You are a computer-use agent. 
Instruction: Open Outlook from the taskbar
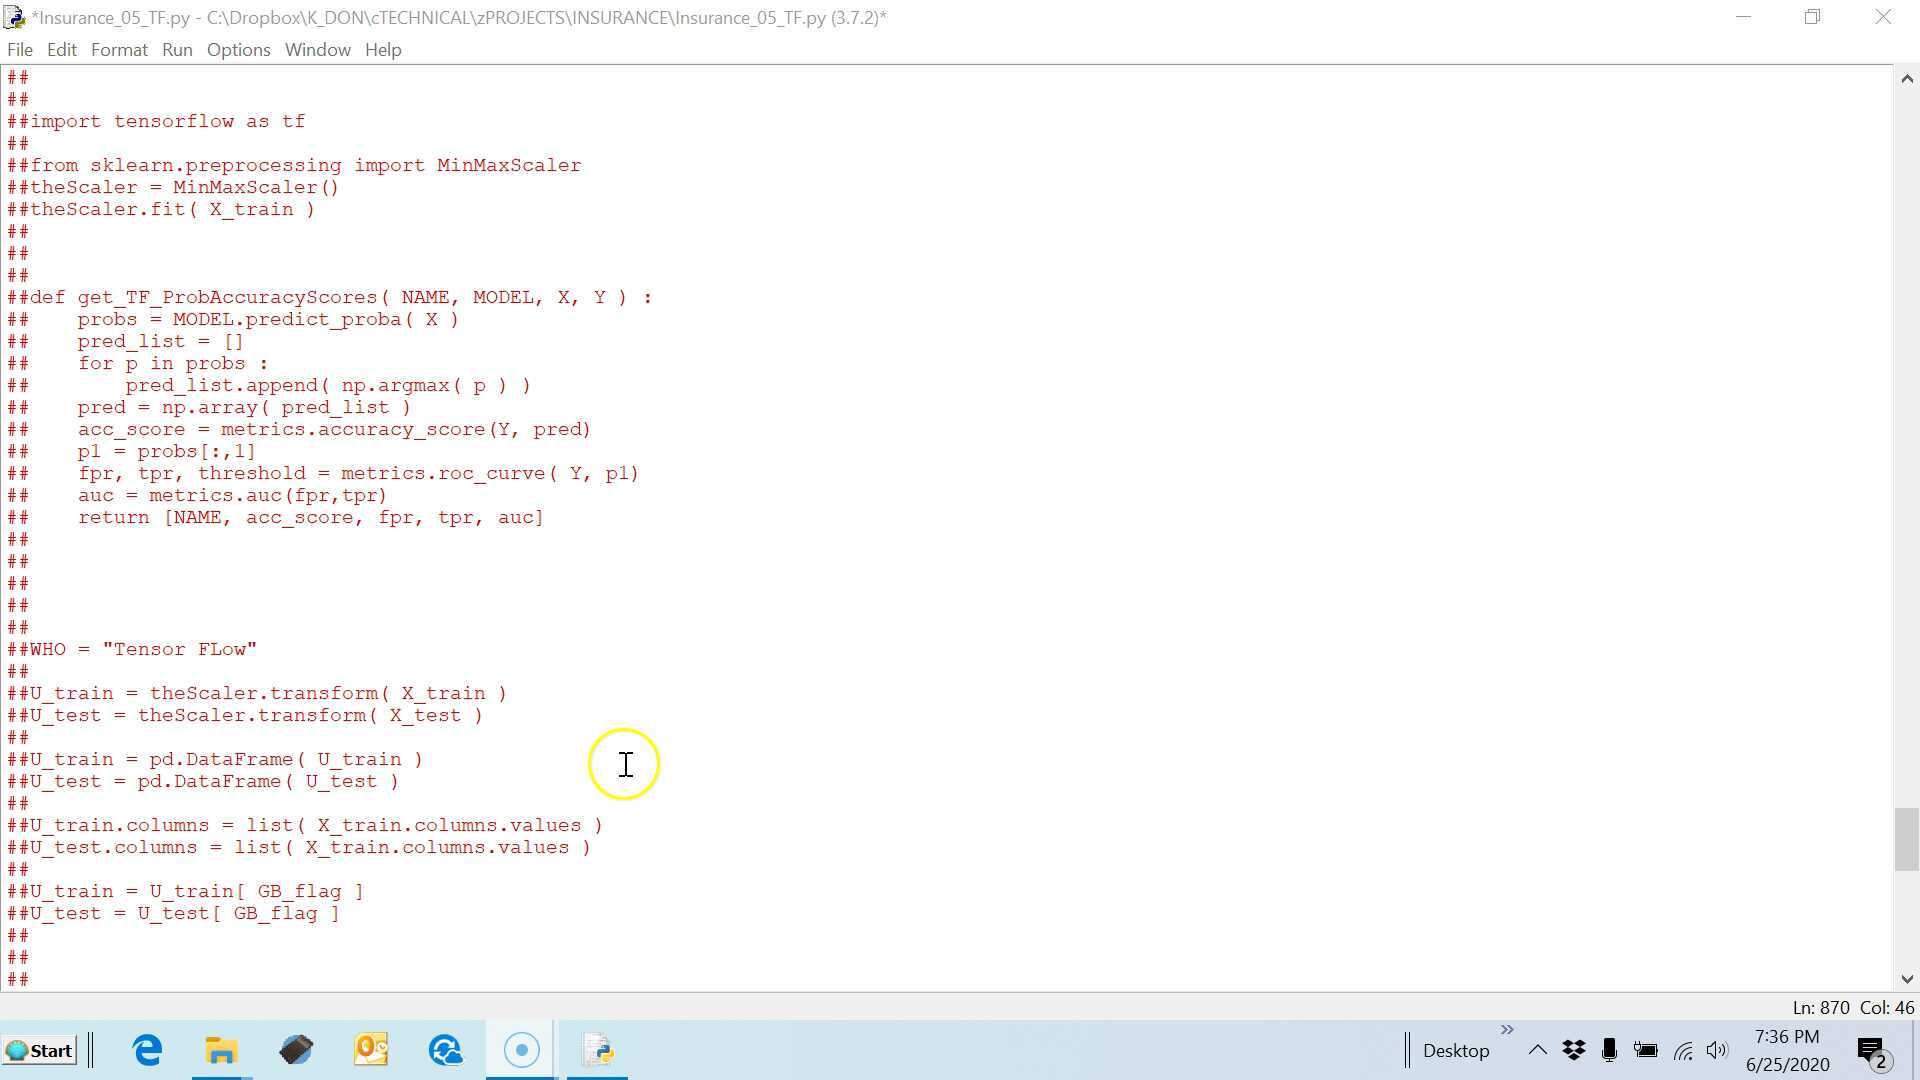[x=371, y=1050]
